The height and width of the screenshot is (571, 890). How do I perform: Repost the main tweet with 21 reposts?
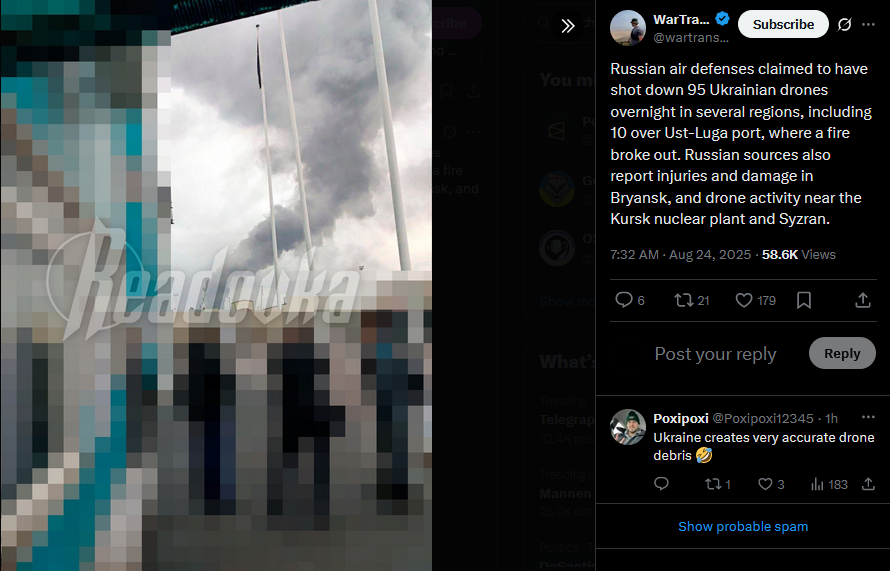pos(692,300)
